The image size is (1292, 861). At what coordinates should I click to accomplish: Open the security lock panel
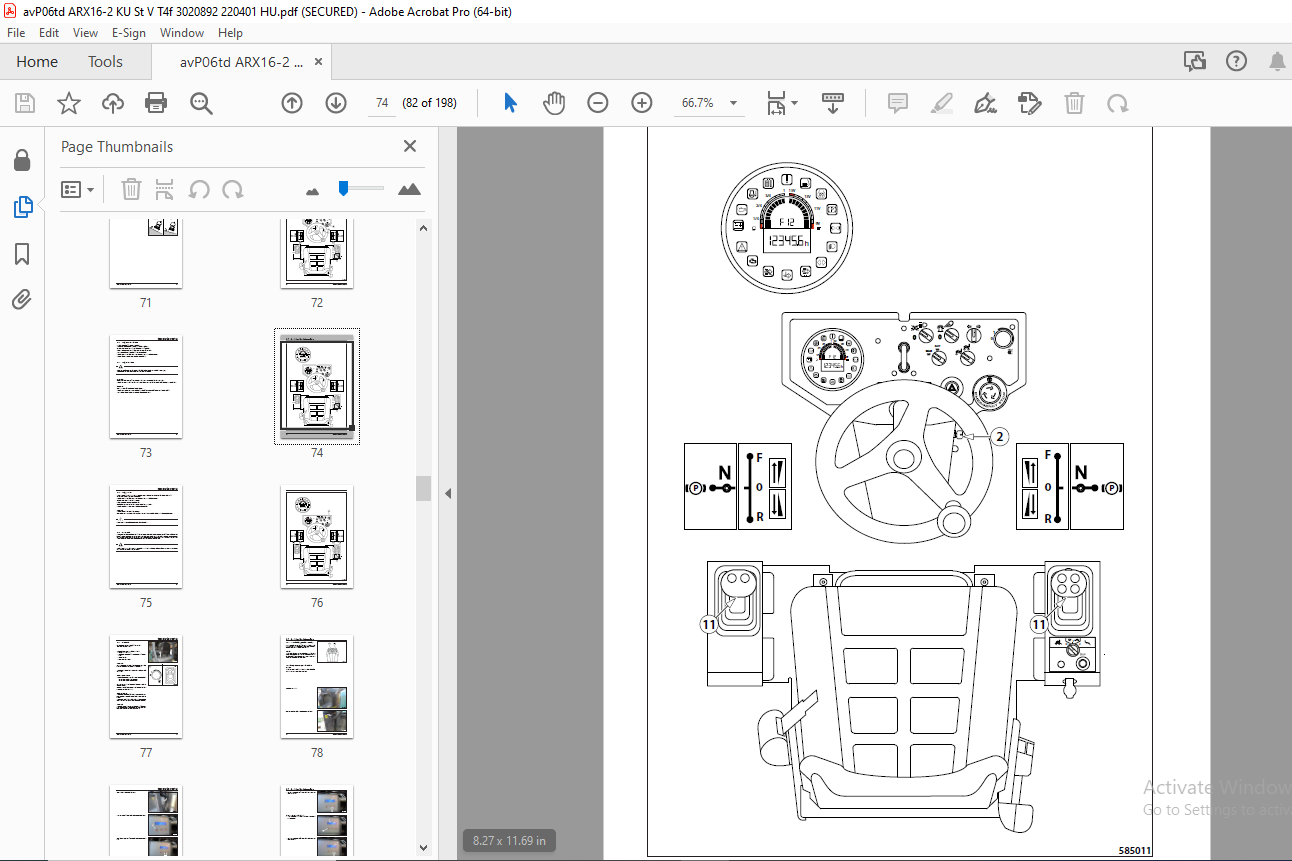point(22,161)
